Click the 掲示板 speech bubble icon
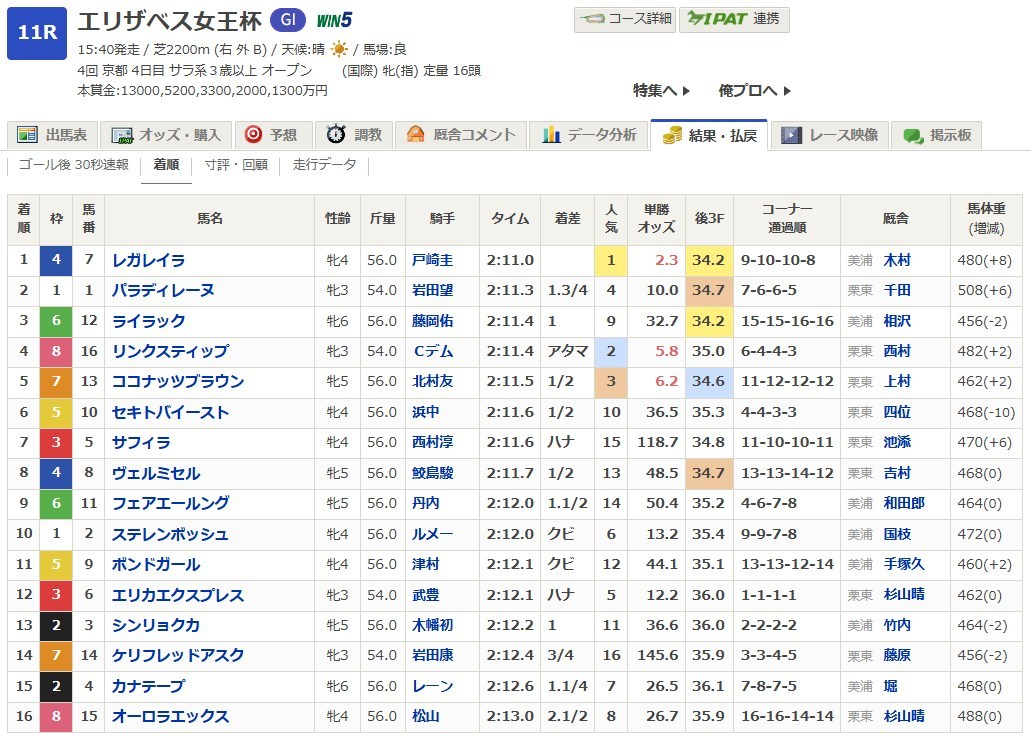This screenshot has width=1031, height=738. [x=913, y=135]
